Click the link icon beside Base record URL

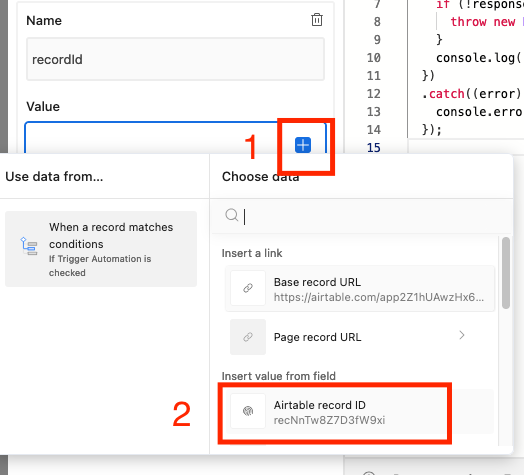tap(248, 288)
